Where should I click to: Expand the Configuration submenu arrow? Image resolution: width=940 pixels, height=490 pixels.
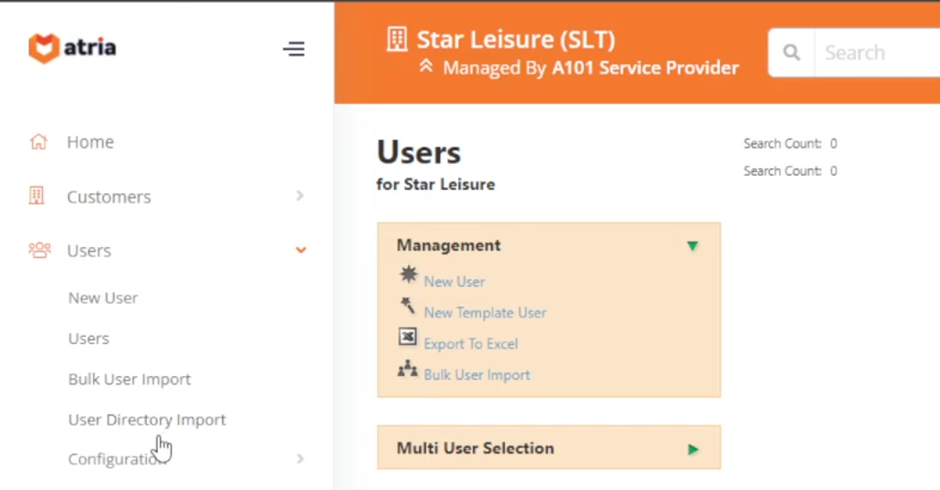300,459
